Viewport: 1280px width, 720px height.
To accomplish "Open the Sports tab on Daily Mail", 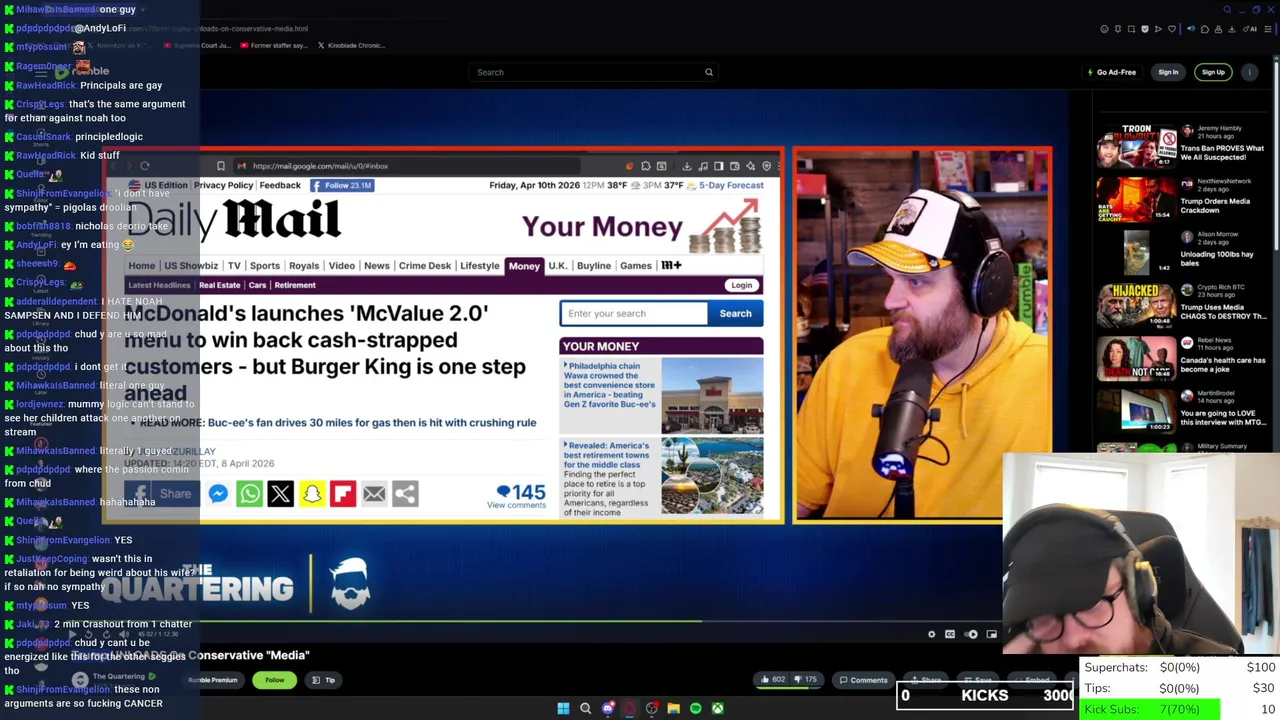I will pos(265,266).
